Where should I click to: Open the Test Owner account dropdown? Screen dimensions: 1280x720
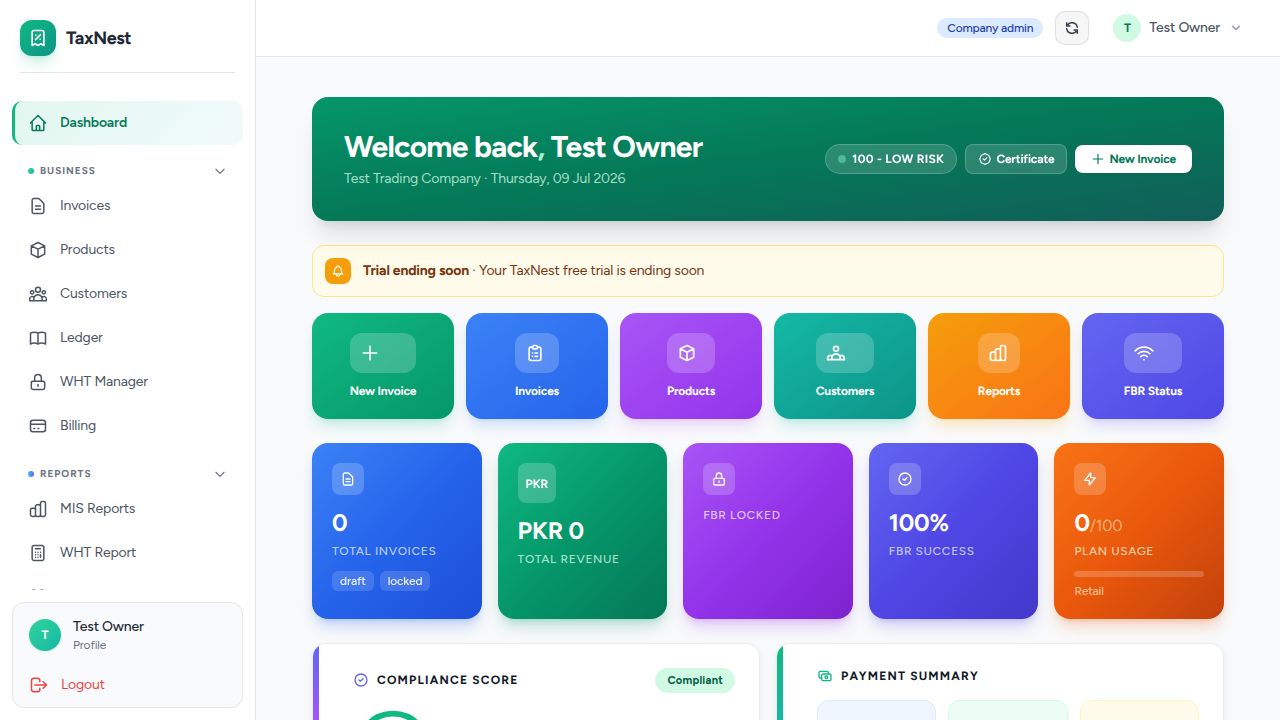[x=1177, y=28]
